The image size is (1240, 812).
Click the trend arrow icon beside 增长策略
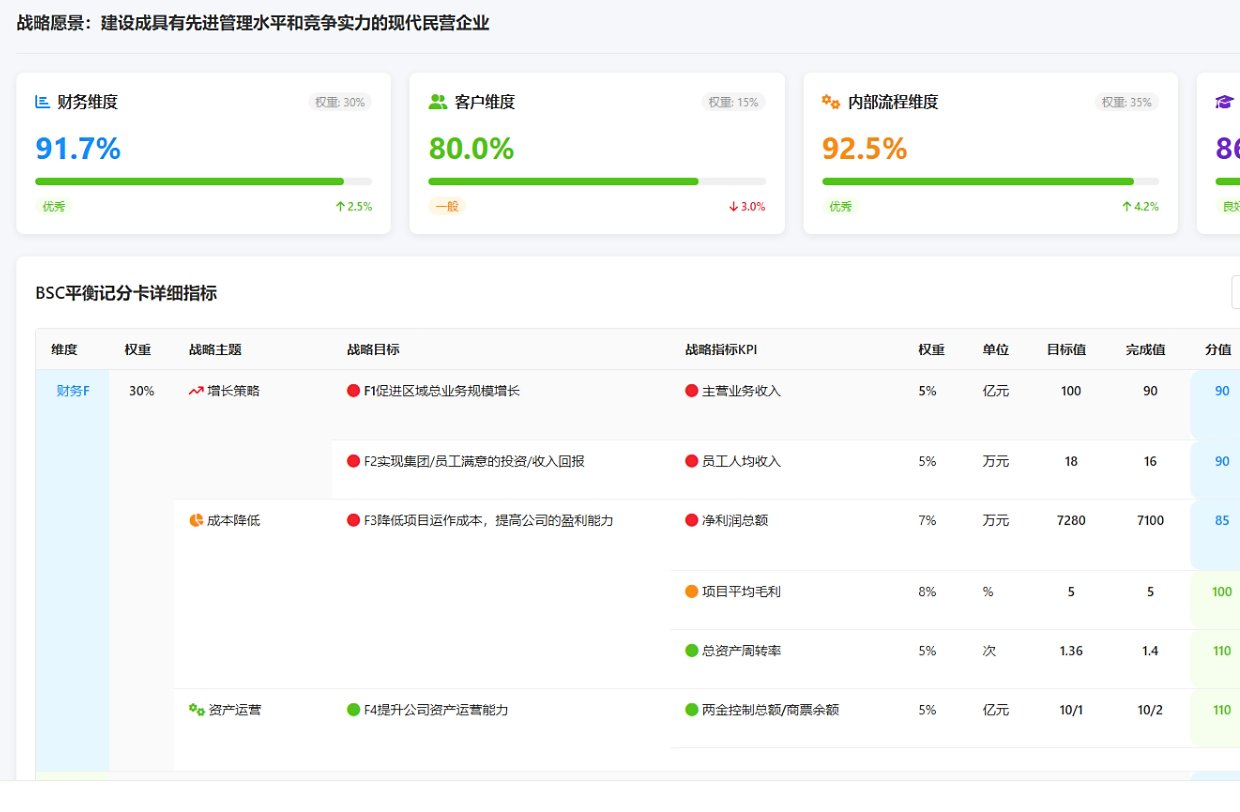pos(196,391)
